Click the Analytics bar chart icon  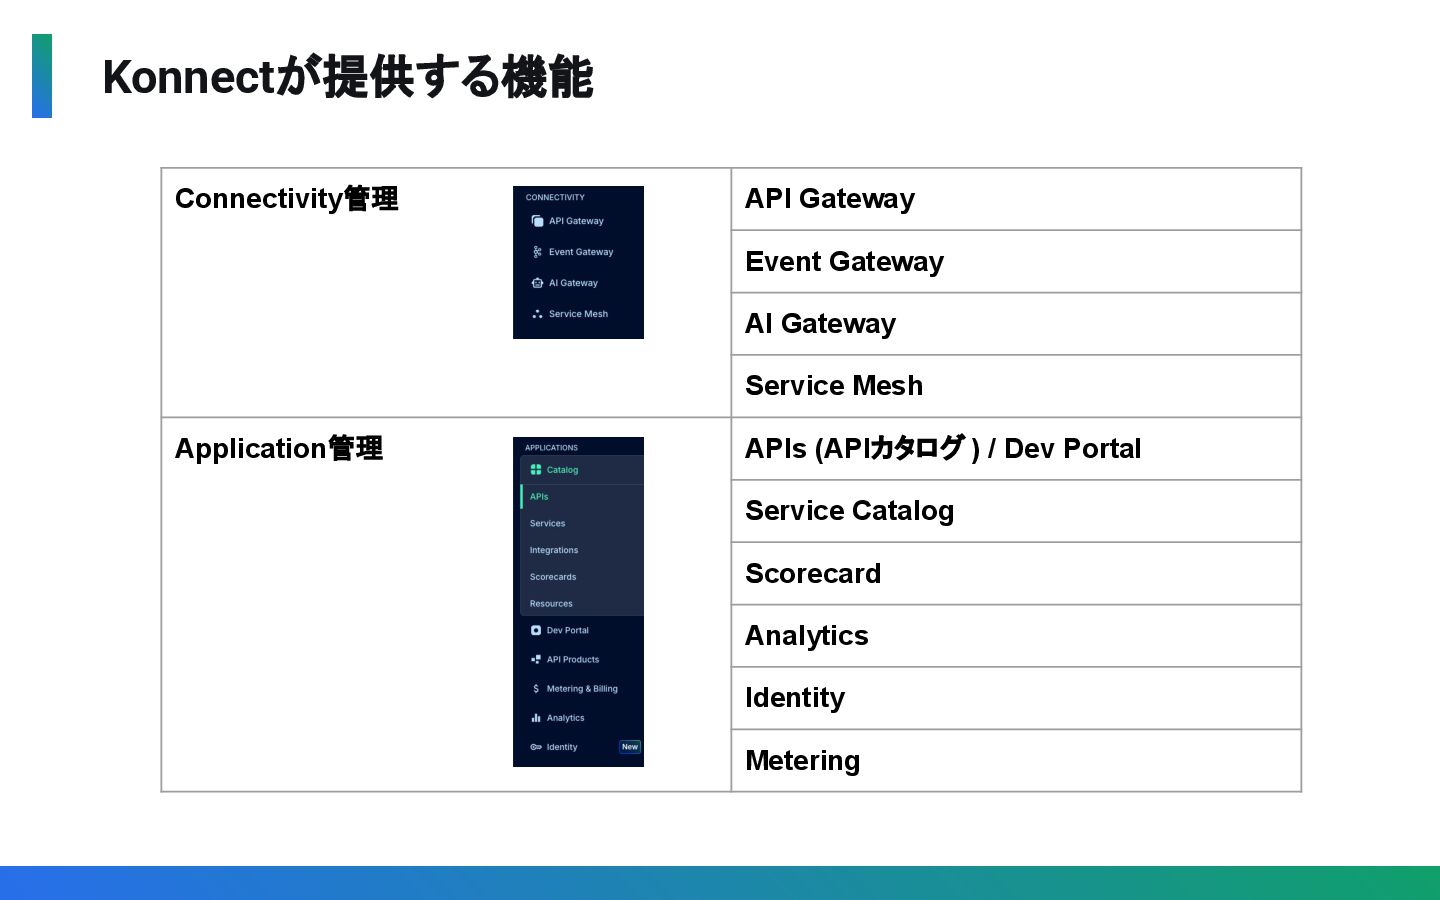click(536, 718)
